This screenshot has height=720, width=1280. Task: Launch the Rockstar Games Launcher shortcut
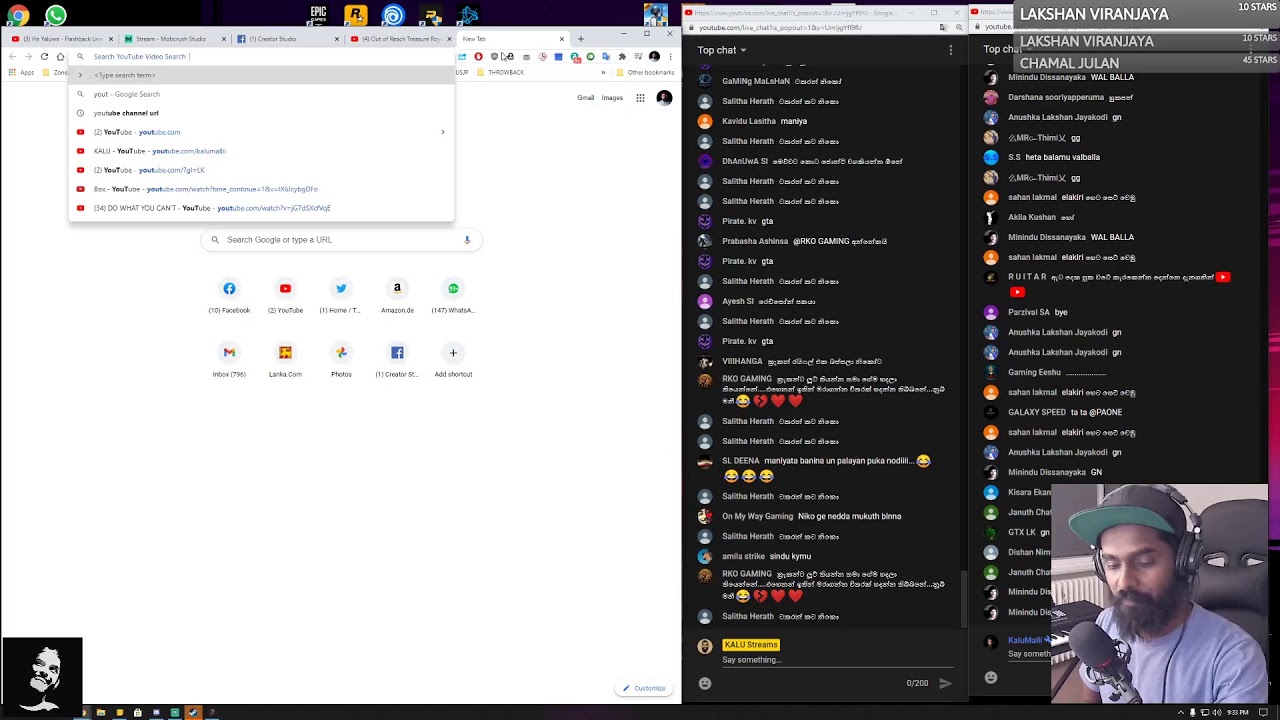tap(355, 15)
